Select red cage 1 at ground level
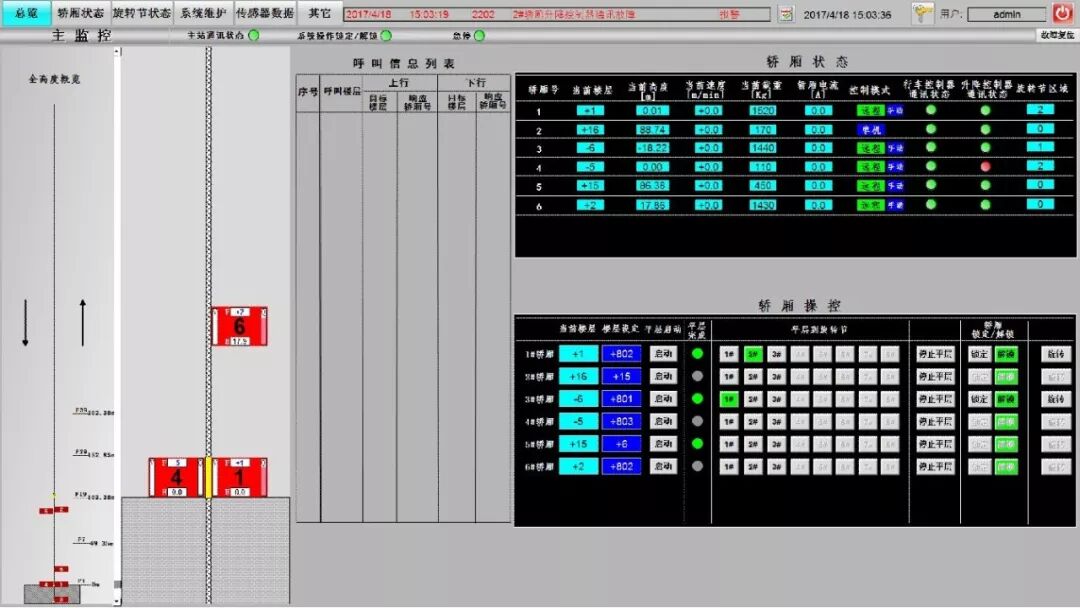 coord(239,477)
